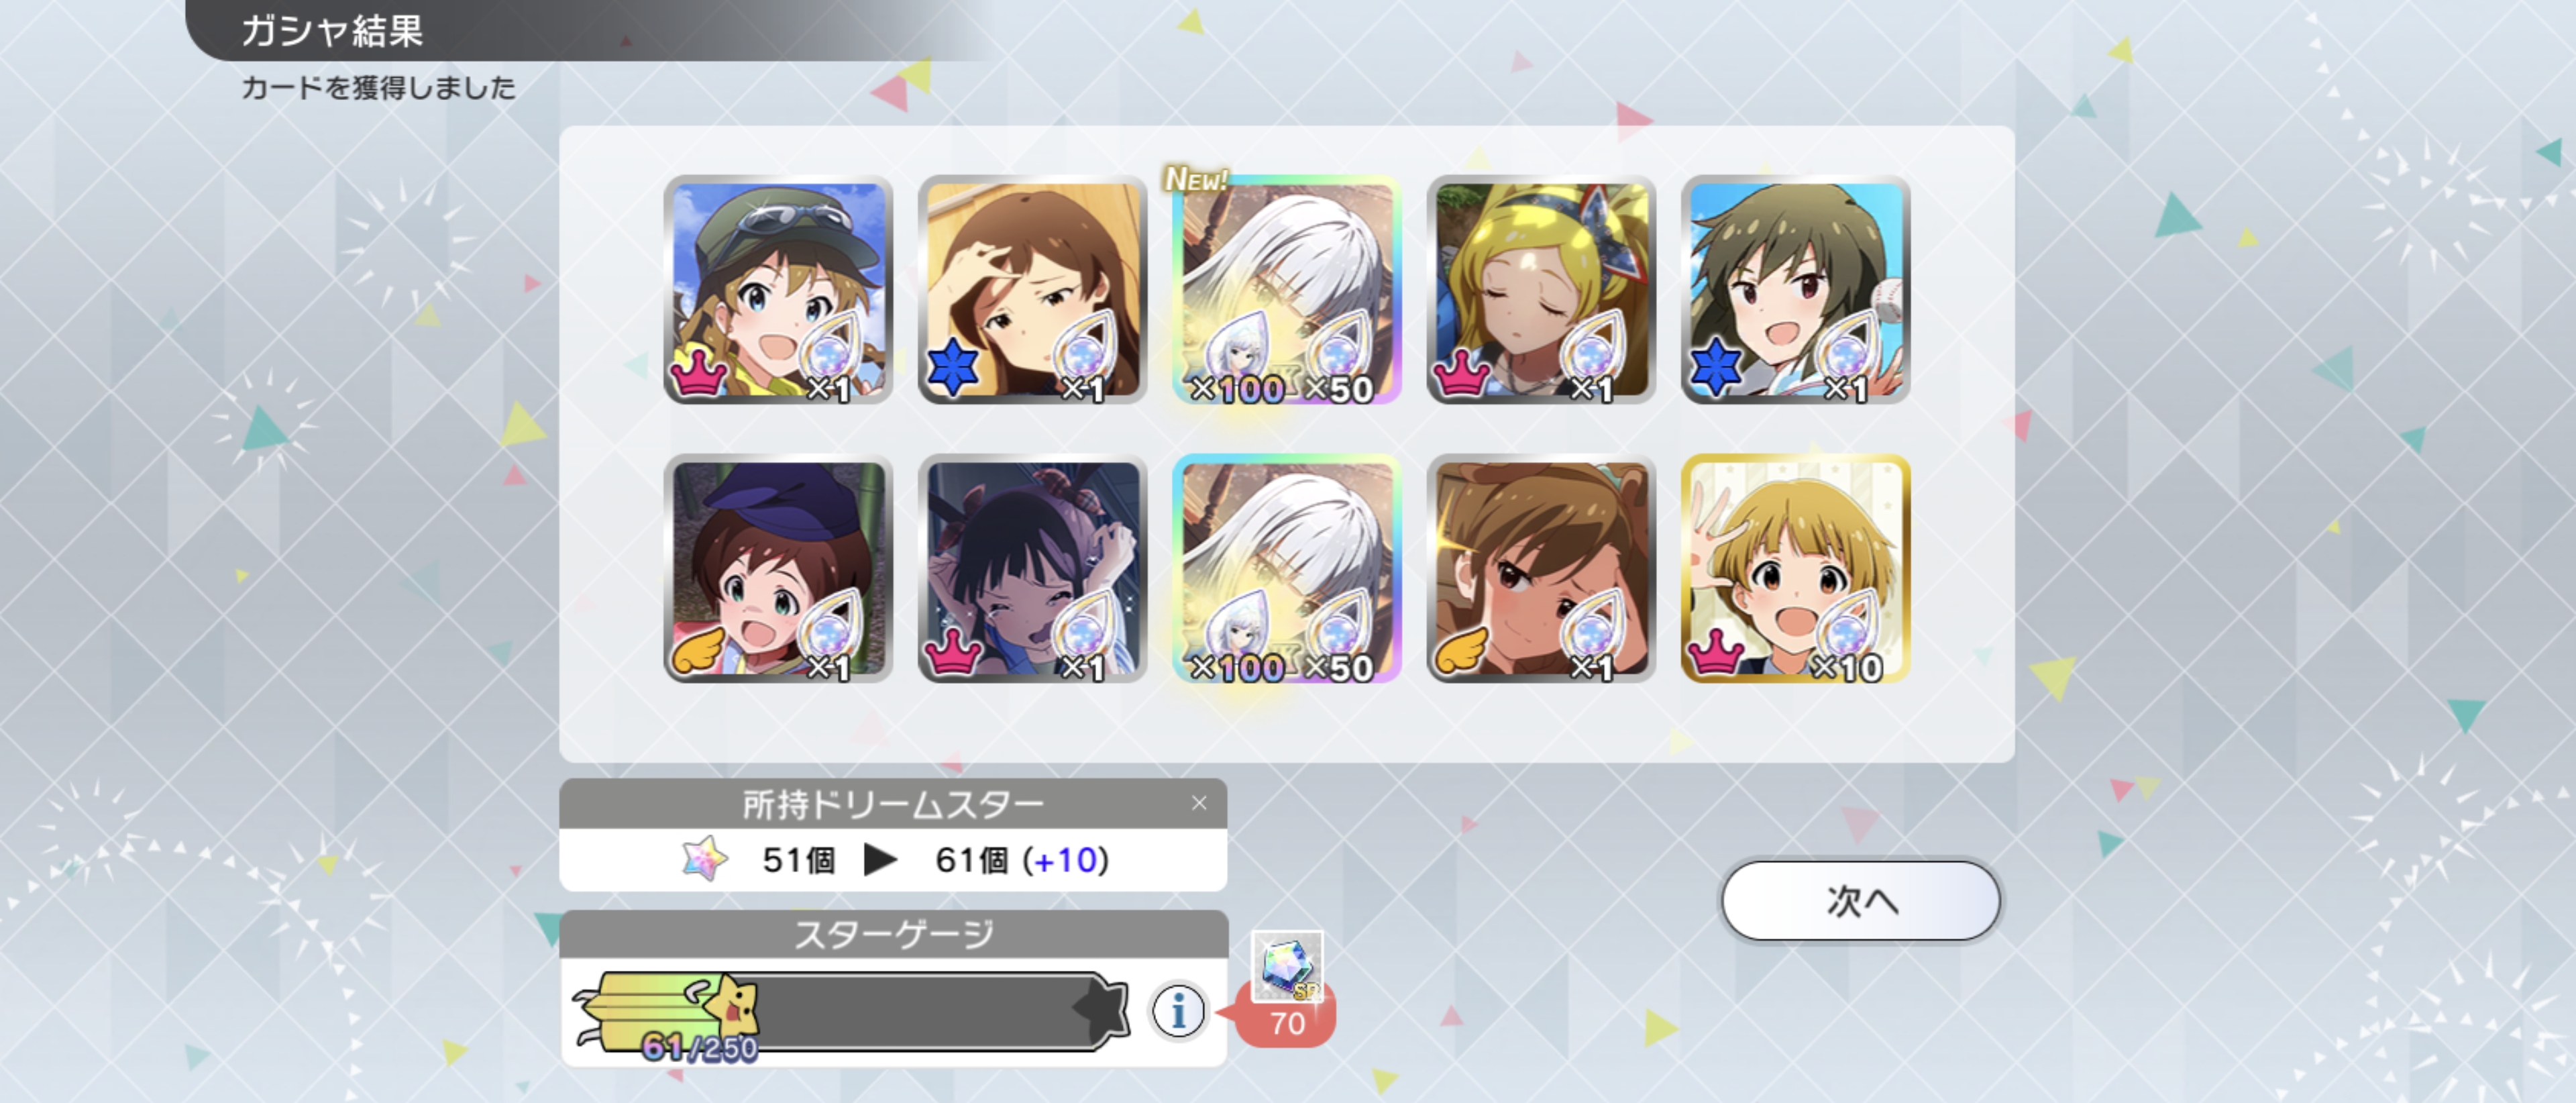The image size is (2576, 1103).
Task: Open the green cap goggles girl card
Action: [x=778, y=289]
